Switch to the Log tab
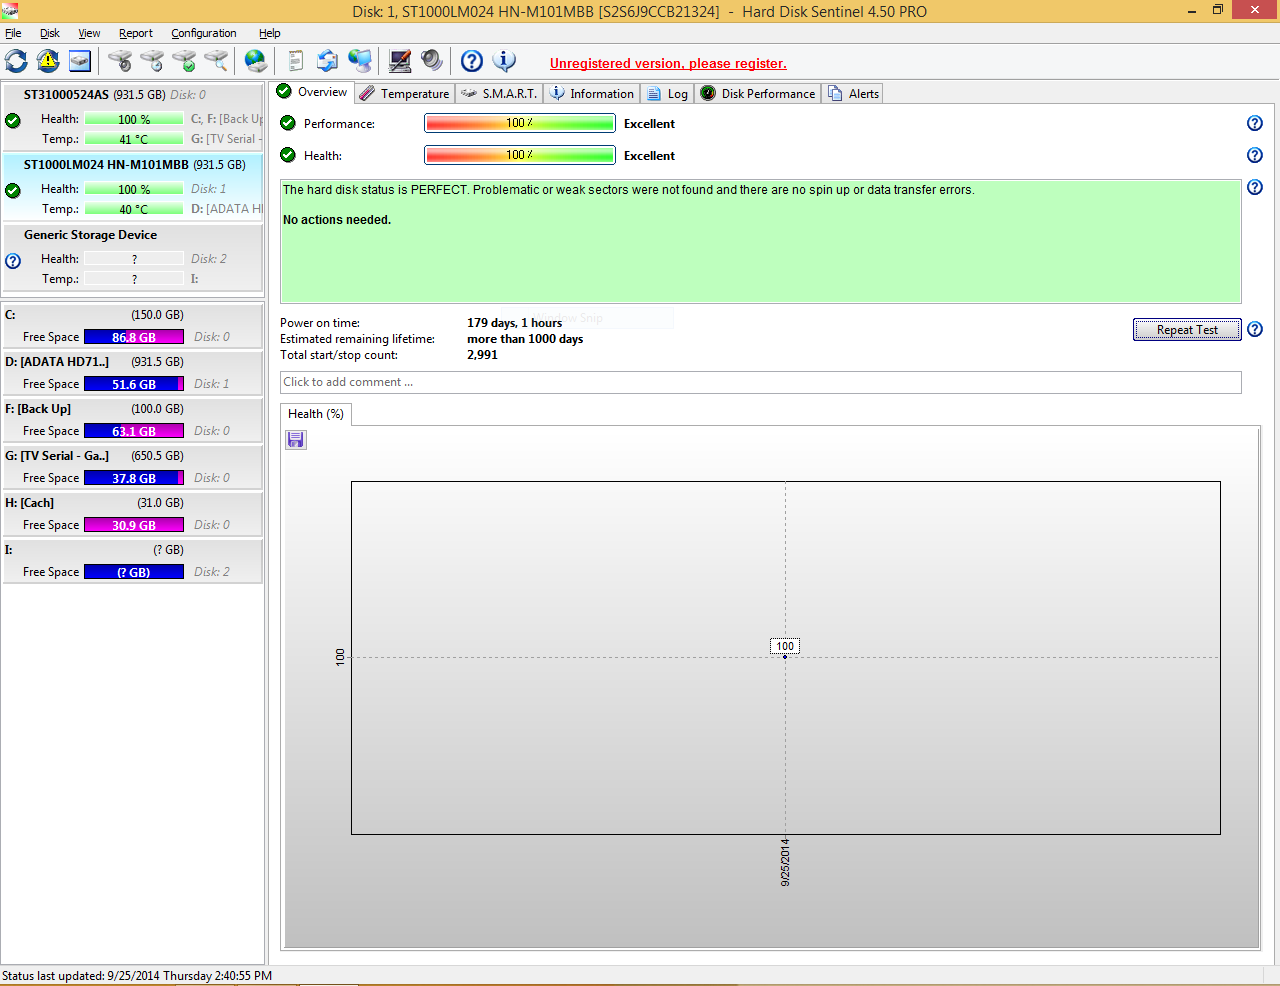 667,93
